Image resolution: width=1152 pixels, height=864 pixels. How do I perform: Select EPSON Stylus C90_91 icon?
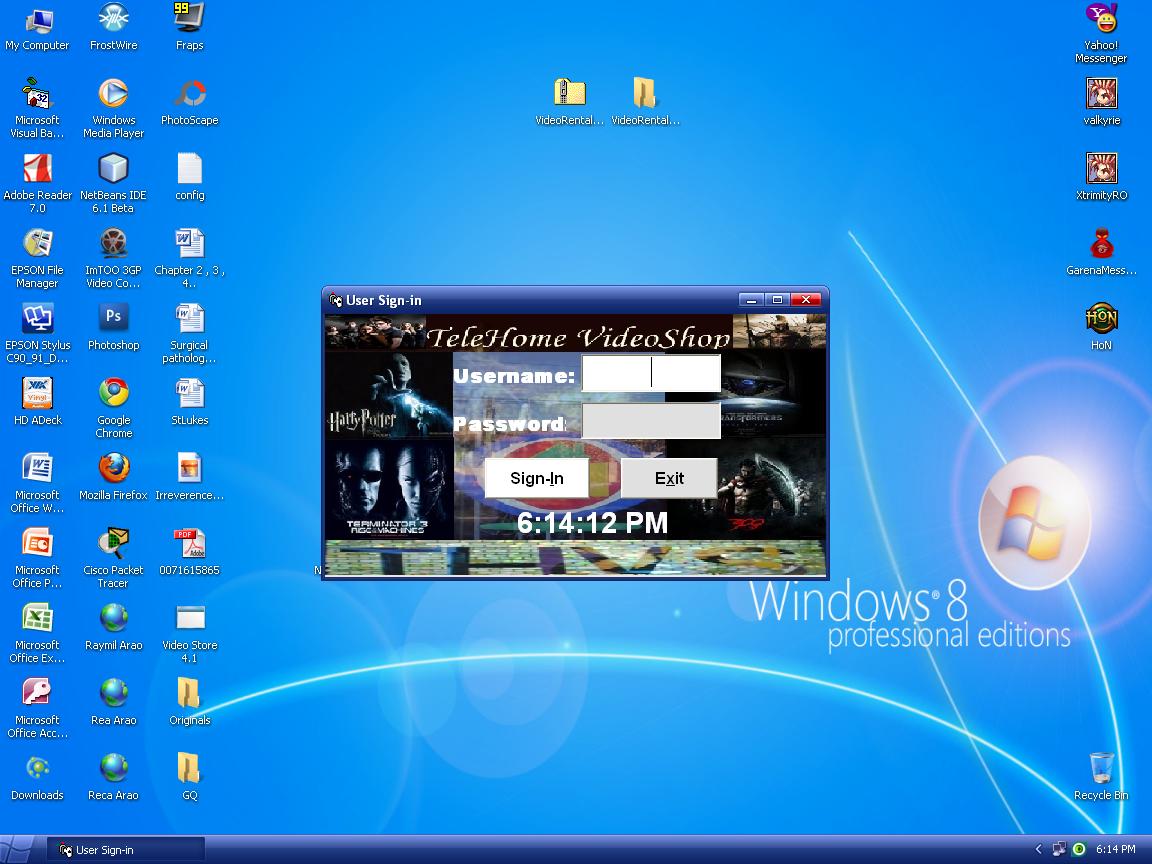click(x=37, y=333)
